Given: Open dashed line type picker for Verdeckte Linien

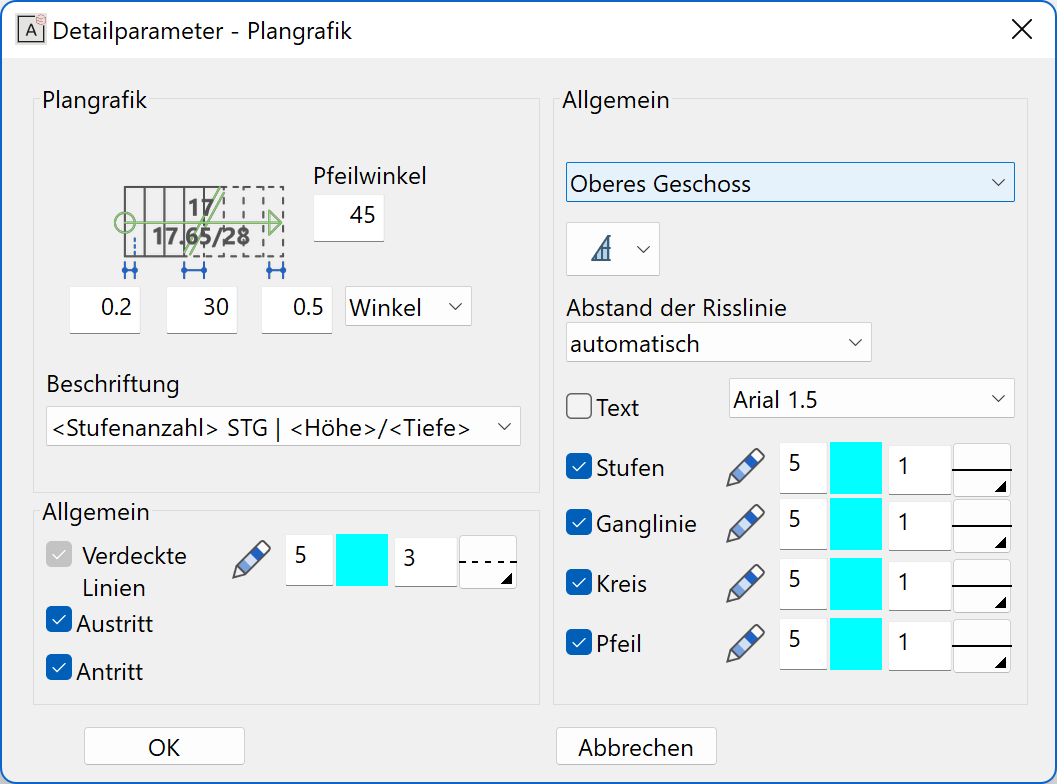Looking at the screenshot, I should click(487, 561).
